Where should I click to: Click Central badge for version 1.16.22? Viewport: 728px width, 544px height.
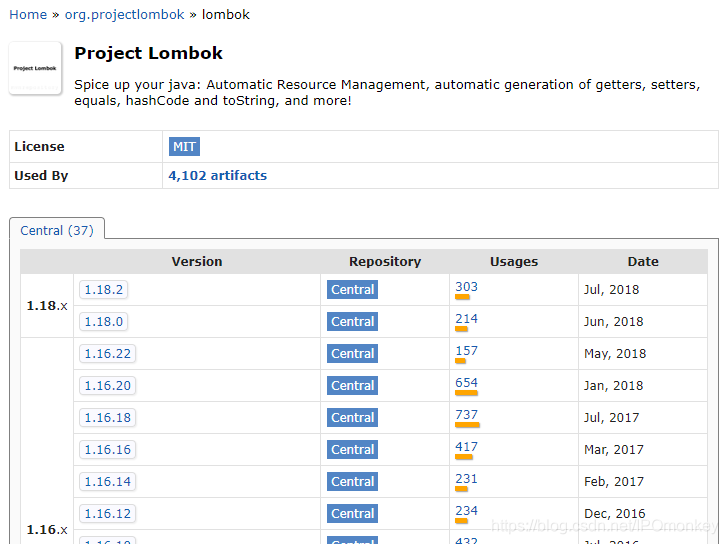click(352, 354)
